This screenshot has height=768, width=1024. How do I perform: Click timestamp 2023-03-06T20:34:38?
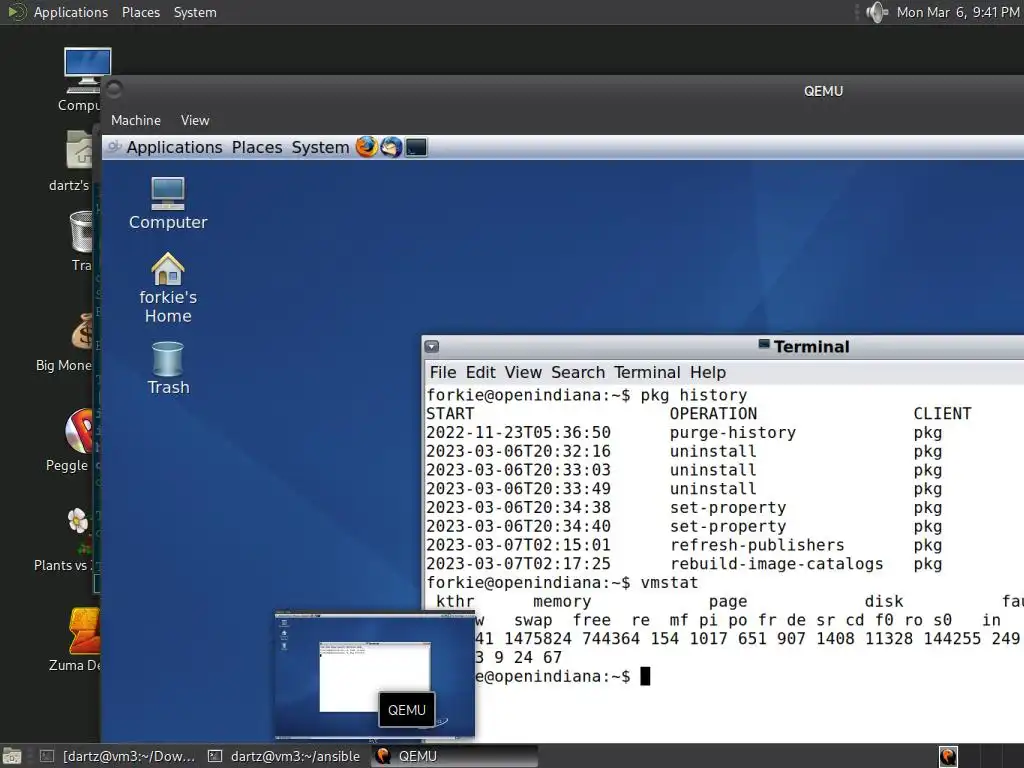coord(519,508)
